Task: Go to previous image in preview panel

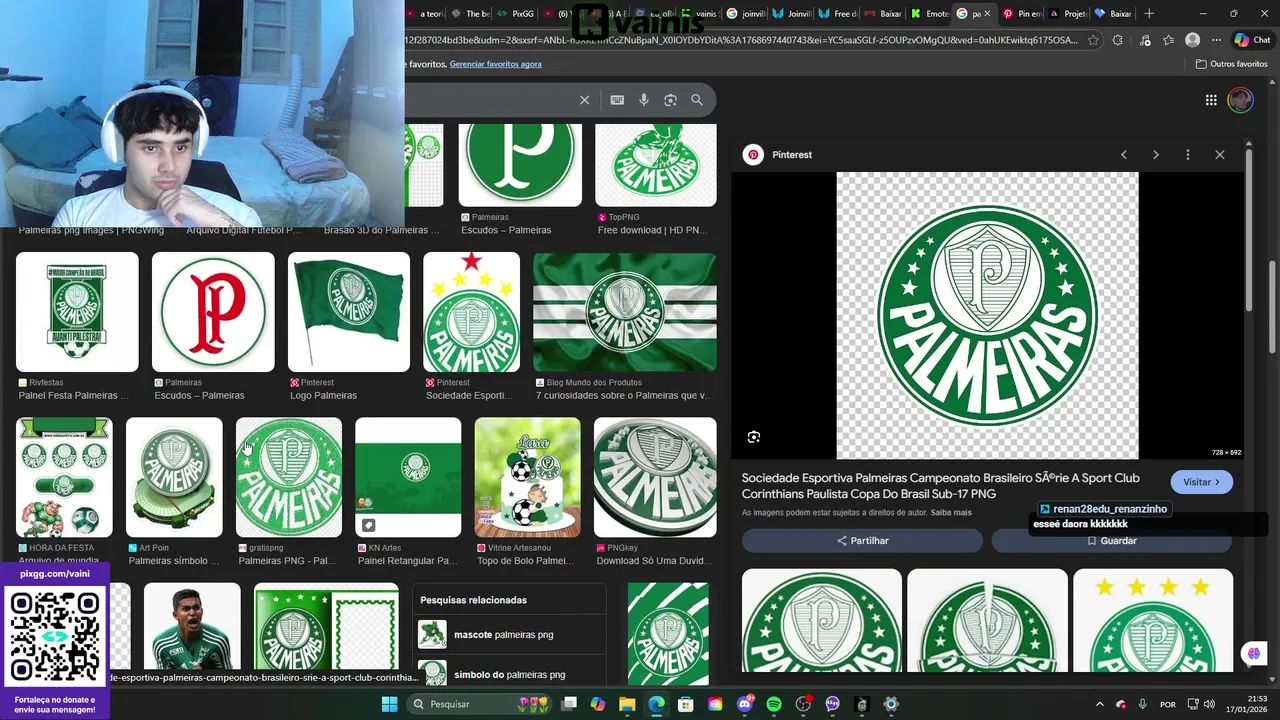Action: point(1124,155)
